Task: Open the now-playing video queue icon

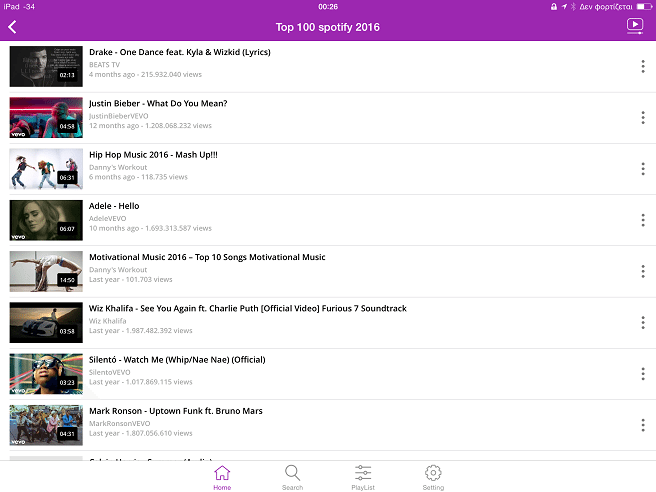Action: coord(635,26)
